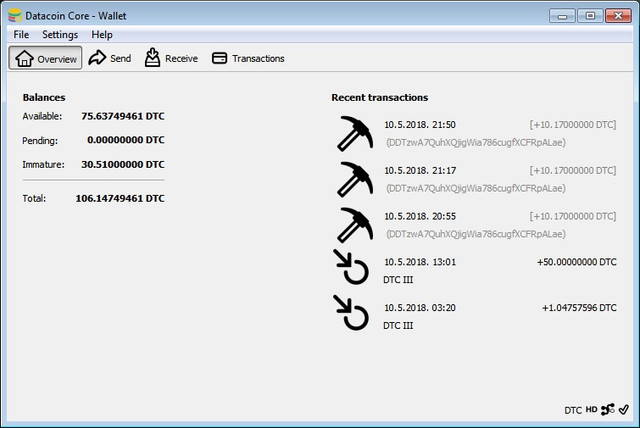Viewport: 640px width, 428px height.
Task: Select the 10.5.2018. 03:20 transaction date
Action: (420, 308)
